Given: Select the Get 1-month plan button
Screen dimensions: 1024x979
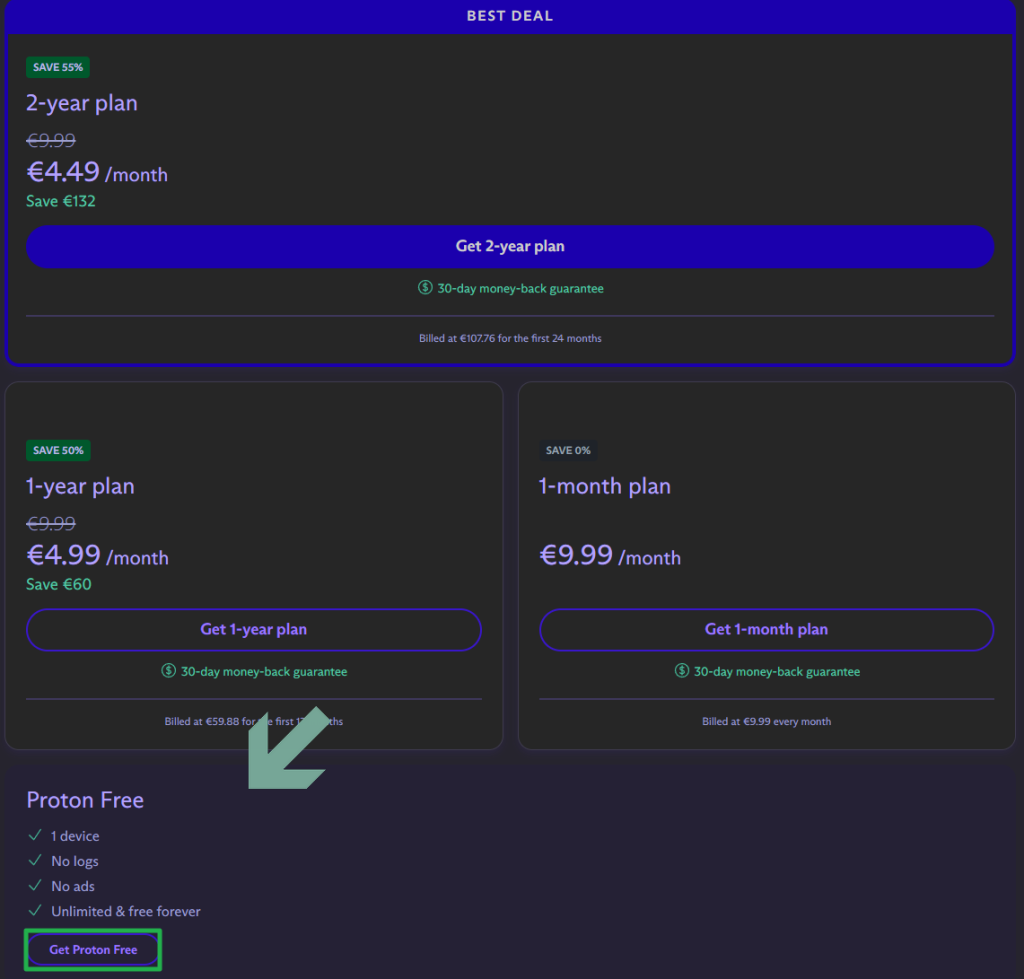Looking at the screenshot, I should click(x=766, y=629).
